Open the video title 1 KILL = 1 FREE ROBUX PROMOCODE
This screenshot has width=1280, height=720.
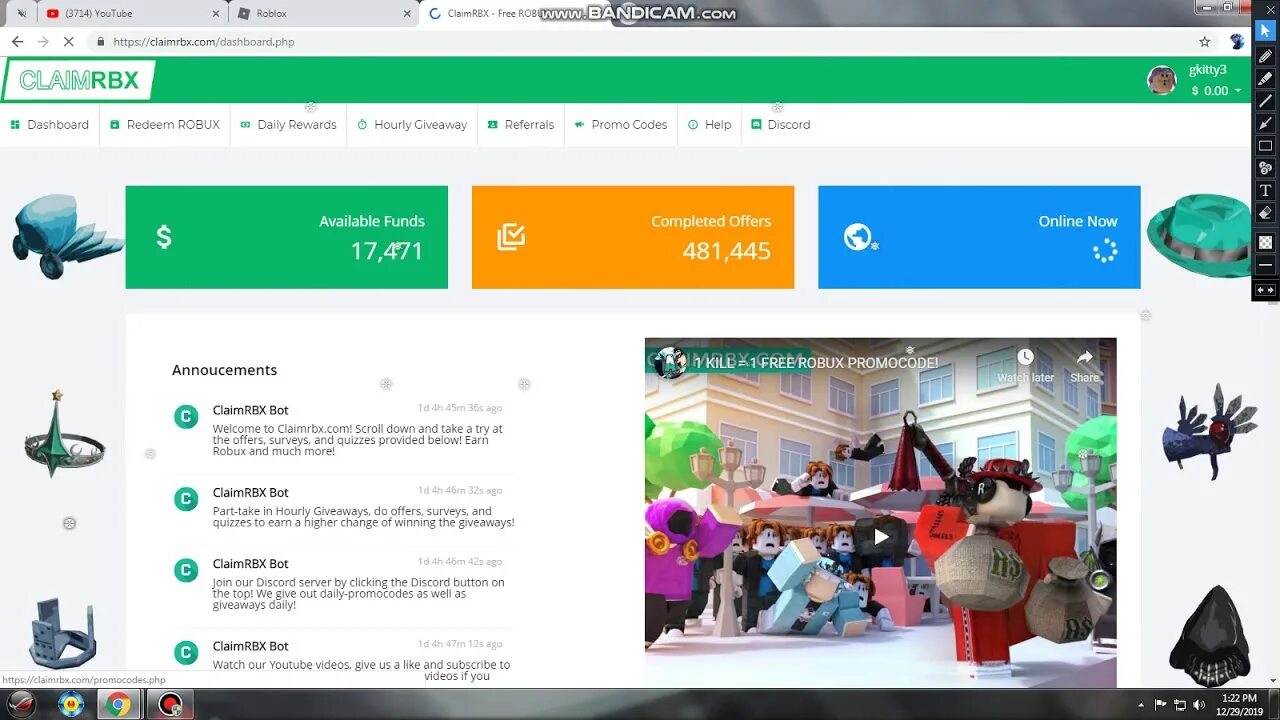coord(816,363)
